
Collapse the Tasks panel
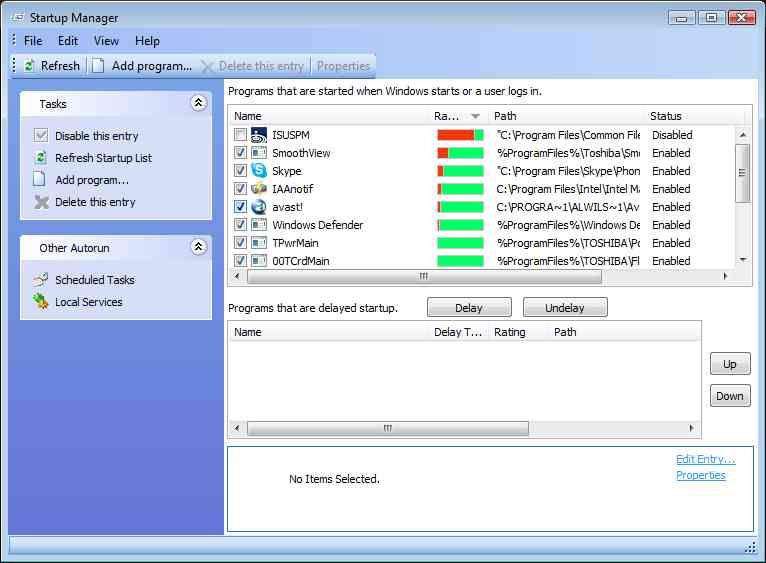tap(198, 103)
